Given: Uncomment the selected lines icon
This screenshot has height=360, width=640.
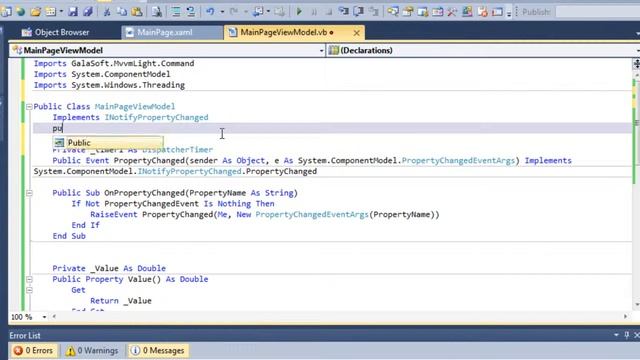Looking at the screenshot, I should coord(191,12).
